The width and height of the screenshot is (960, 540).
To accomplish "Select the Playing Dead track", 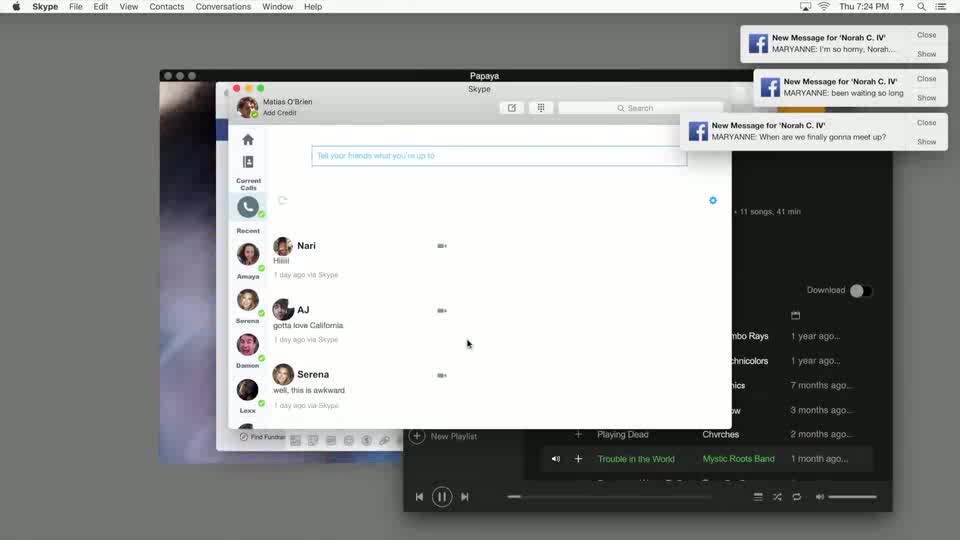I will (623, 435).
